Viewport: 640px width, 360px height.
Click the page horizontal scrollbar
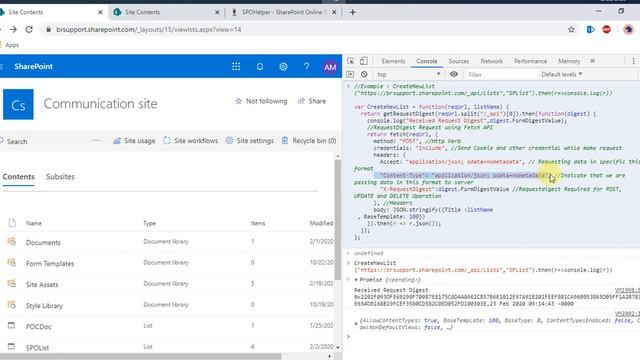point(140,356)
